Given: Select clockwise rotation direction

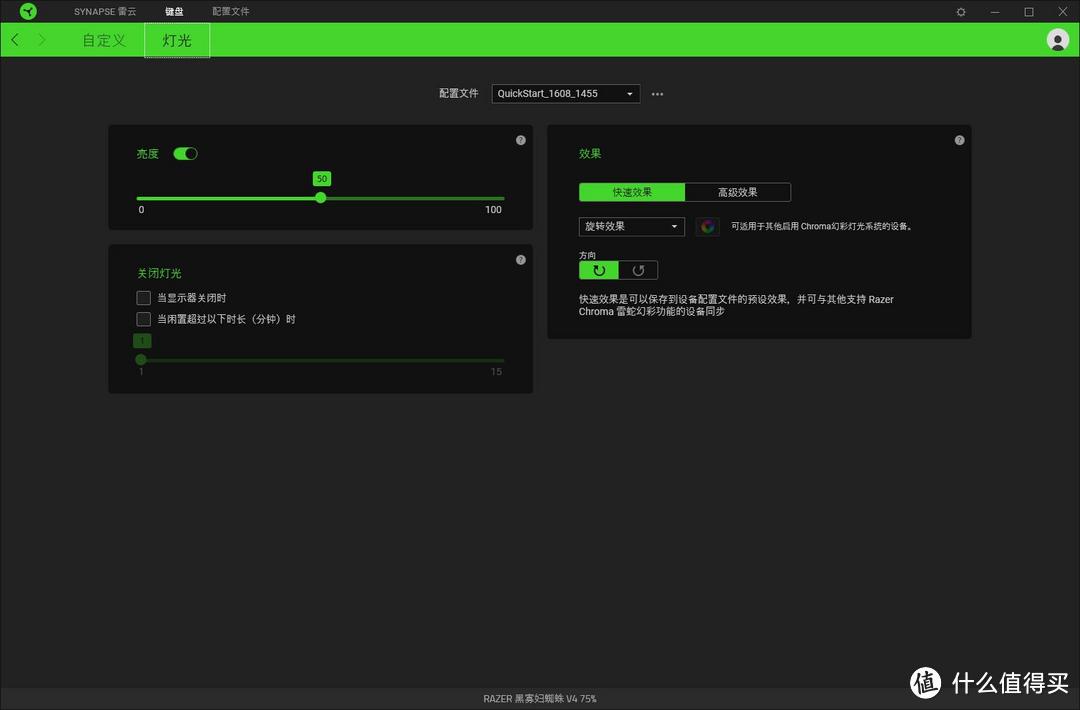Looking at the screenshot, I should pyautogui.click(x=599, y=271).
